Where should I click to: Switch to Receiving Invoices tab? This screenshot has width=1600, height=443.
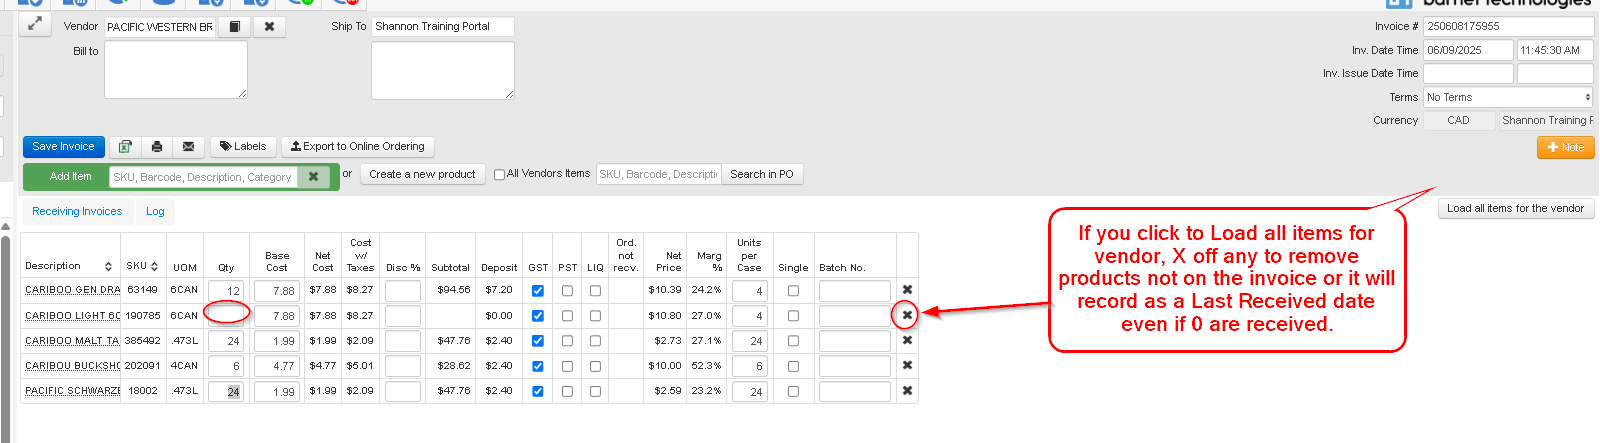pos(77,211)
